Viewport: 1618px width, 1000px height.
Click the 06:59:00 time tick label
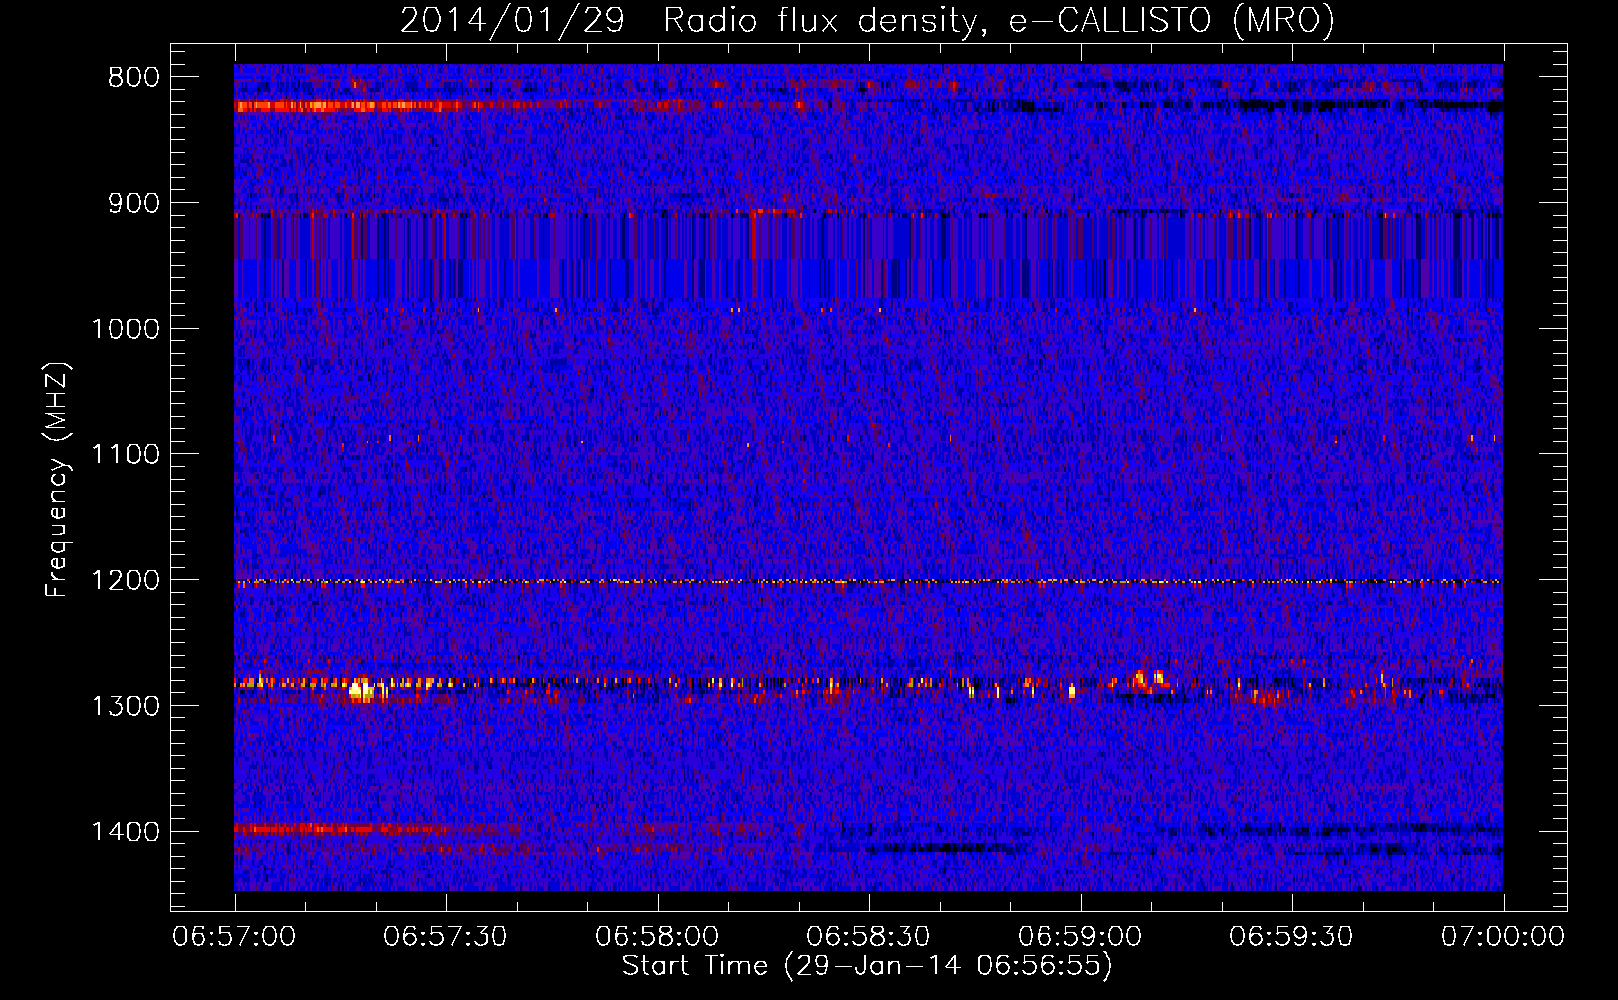(1080, 936)
